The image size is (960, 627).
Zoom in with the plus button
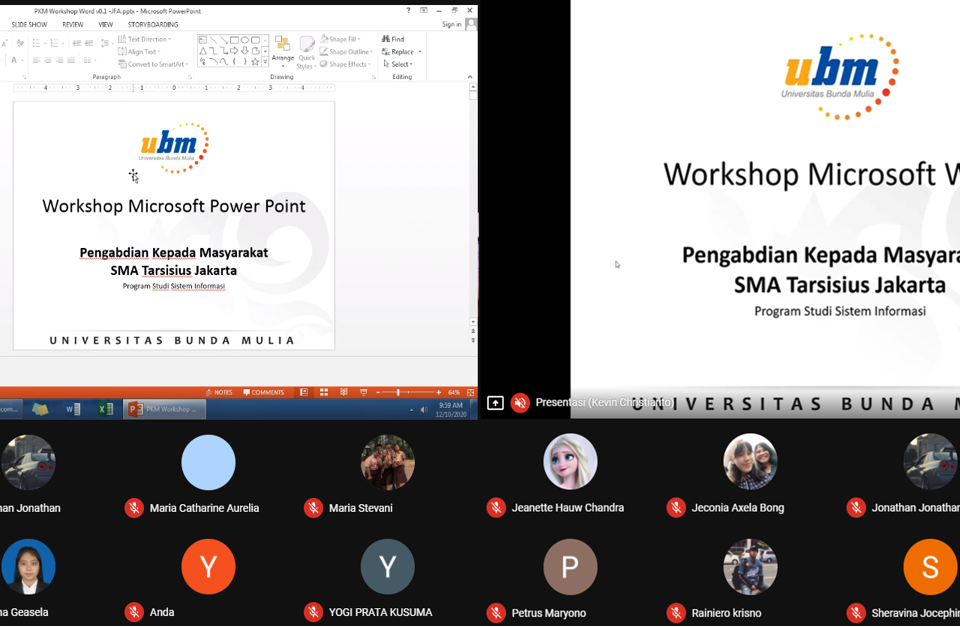438,392
